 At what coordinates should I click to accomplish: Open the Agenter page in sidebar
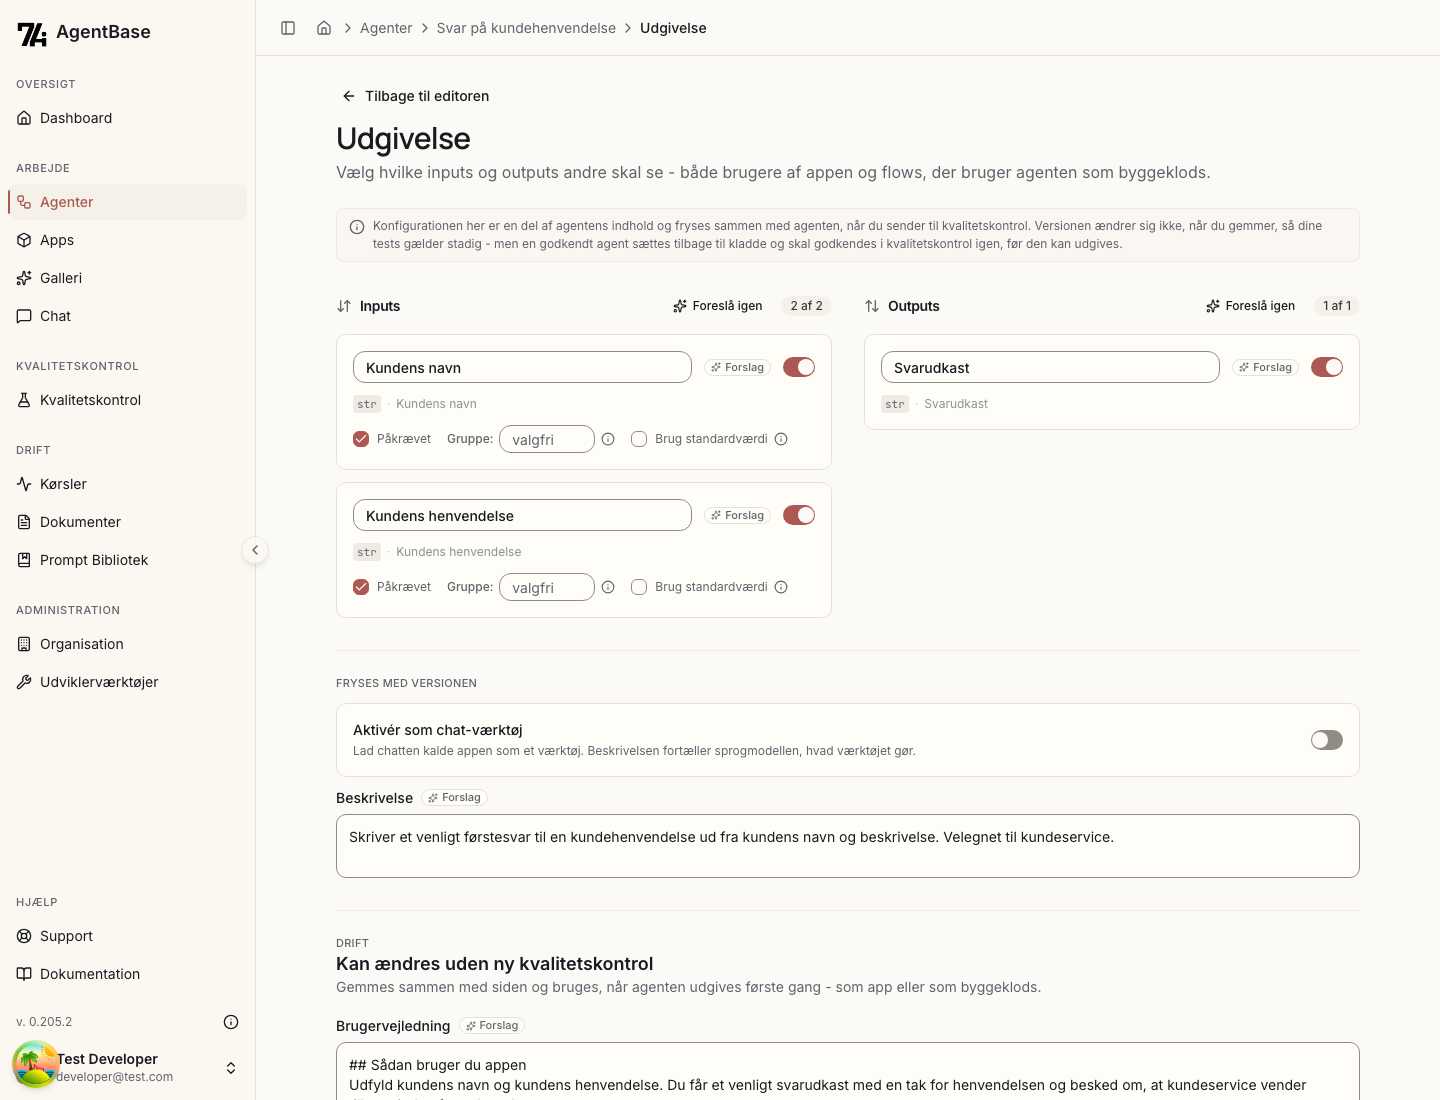[127, 202]
